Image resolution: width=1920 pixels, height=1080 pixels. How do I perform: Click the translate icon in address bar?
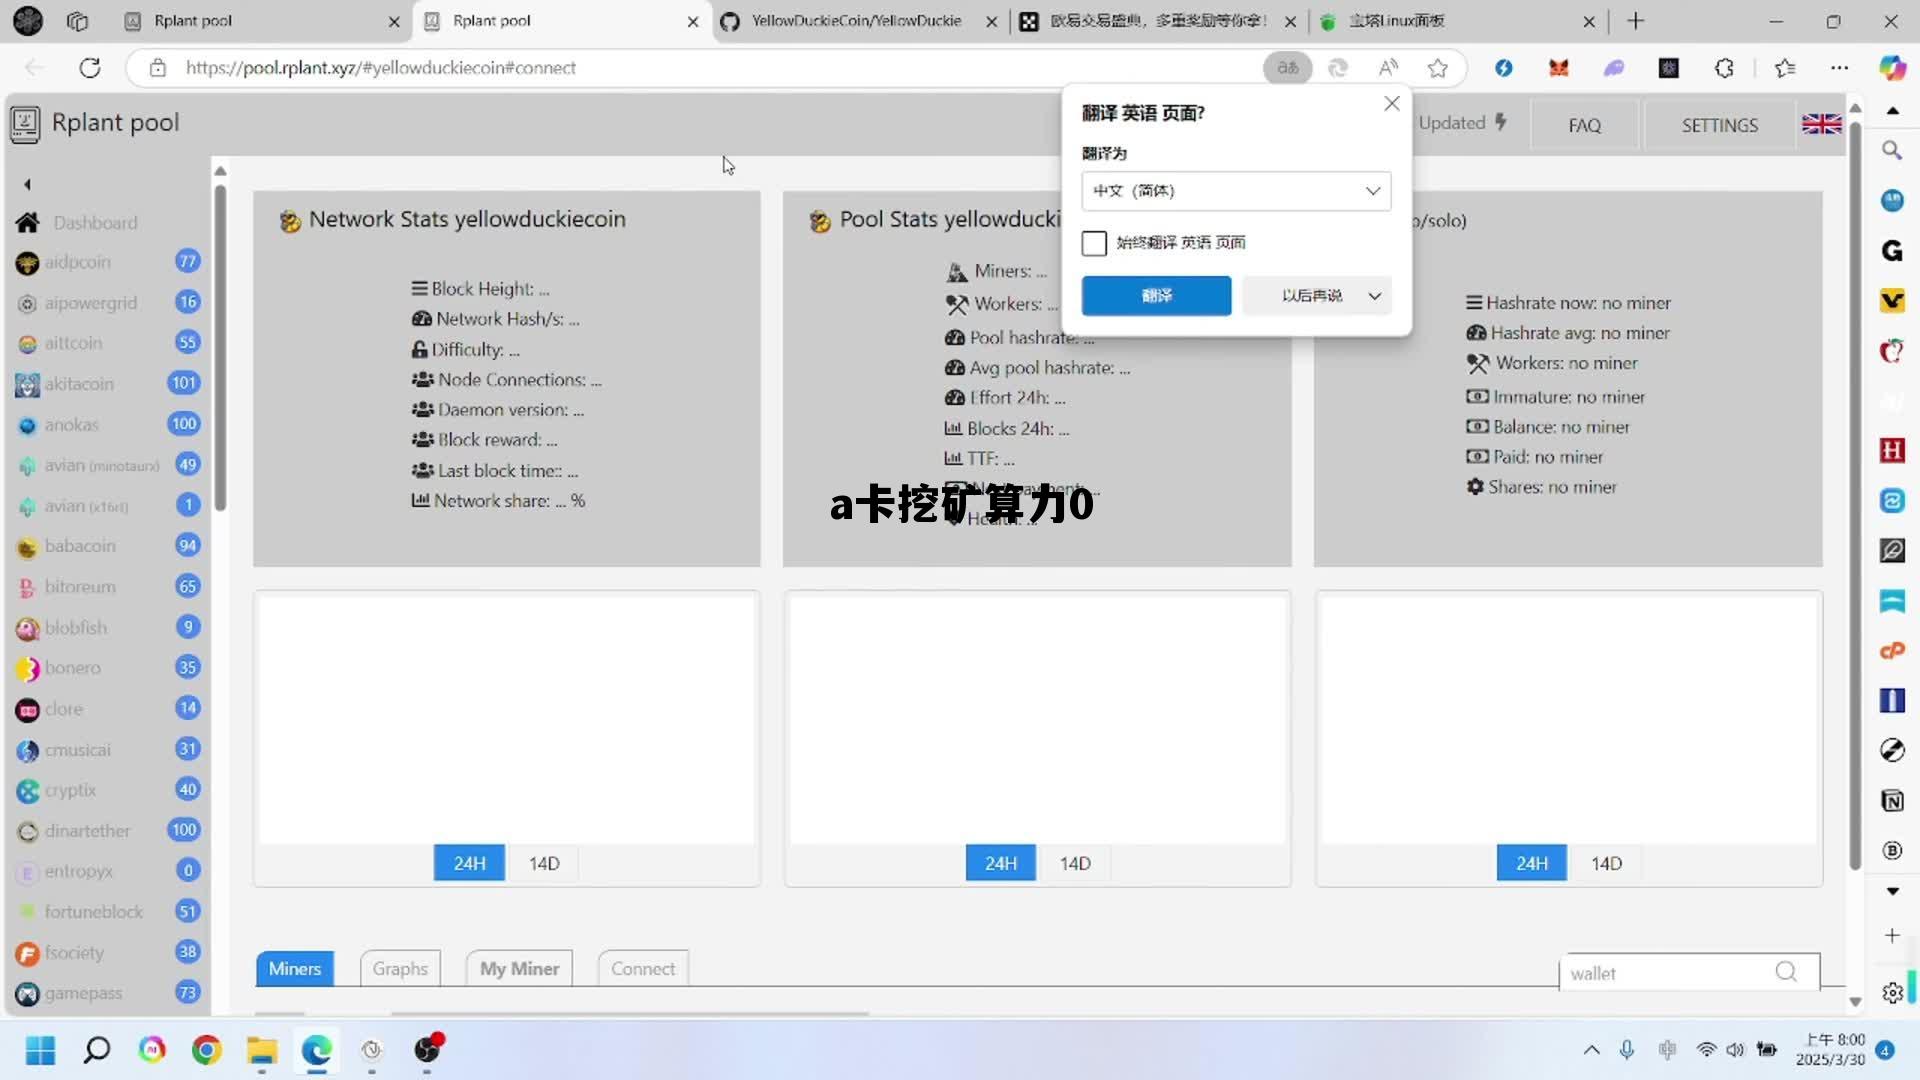1287,68
